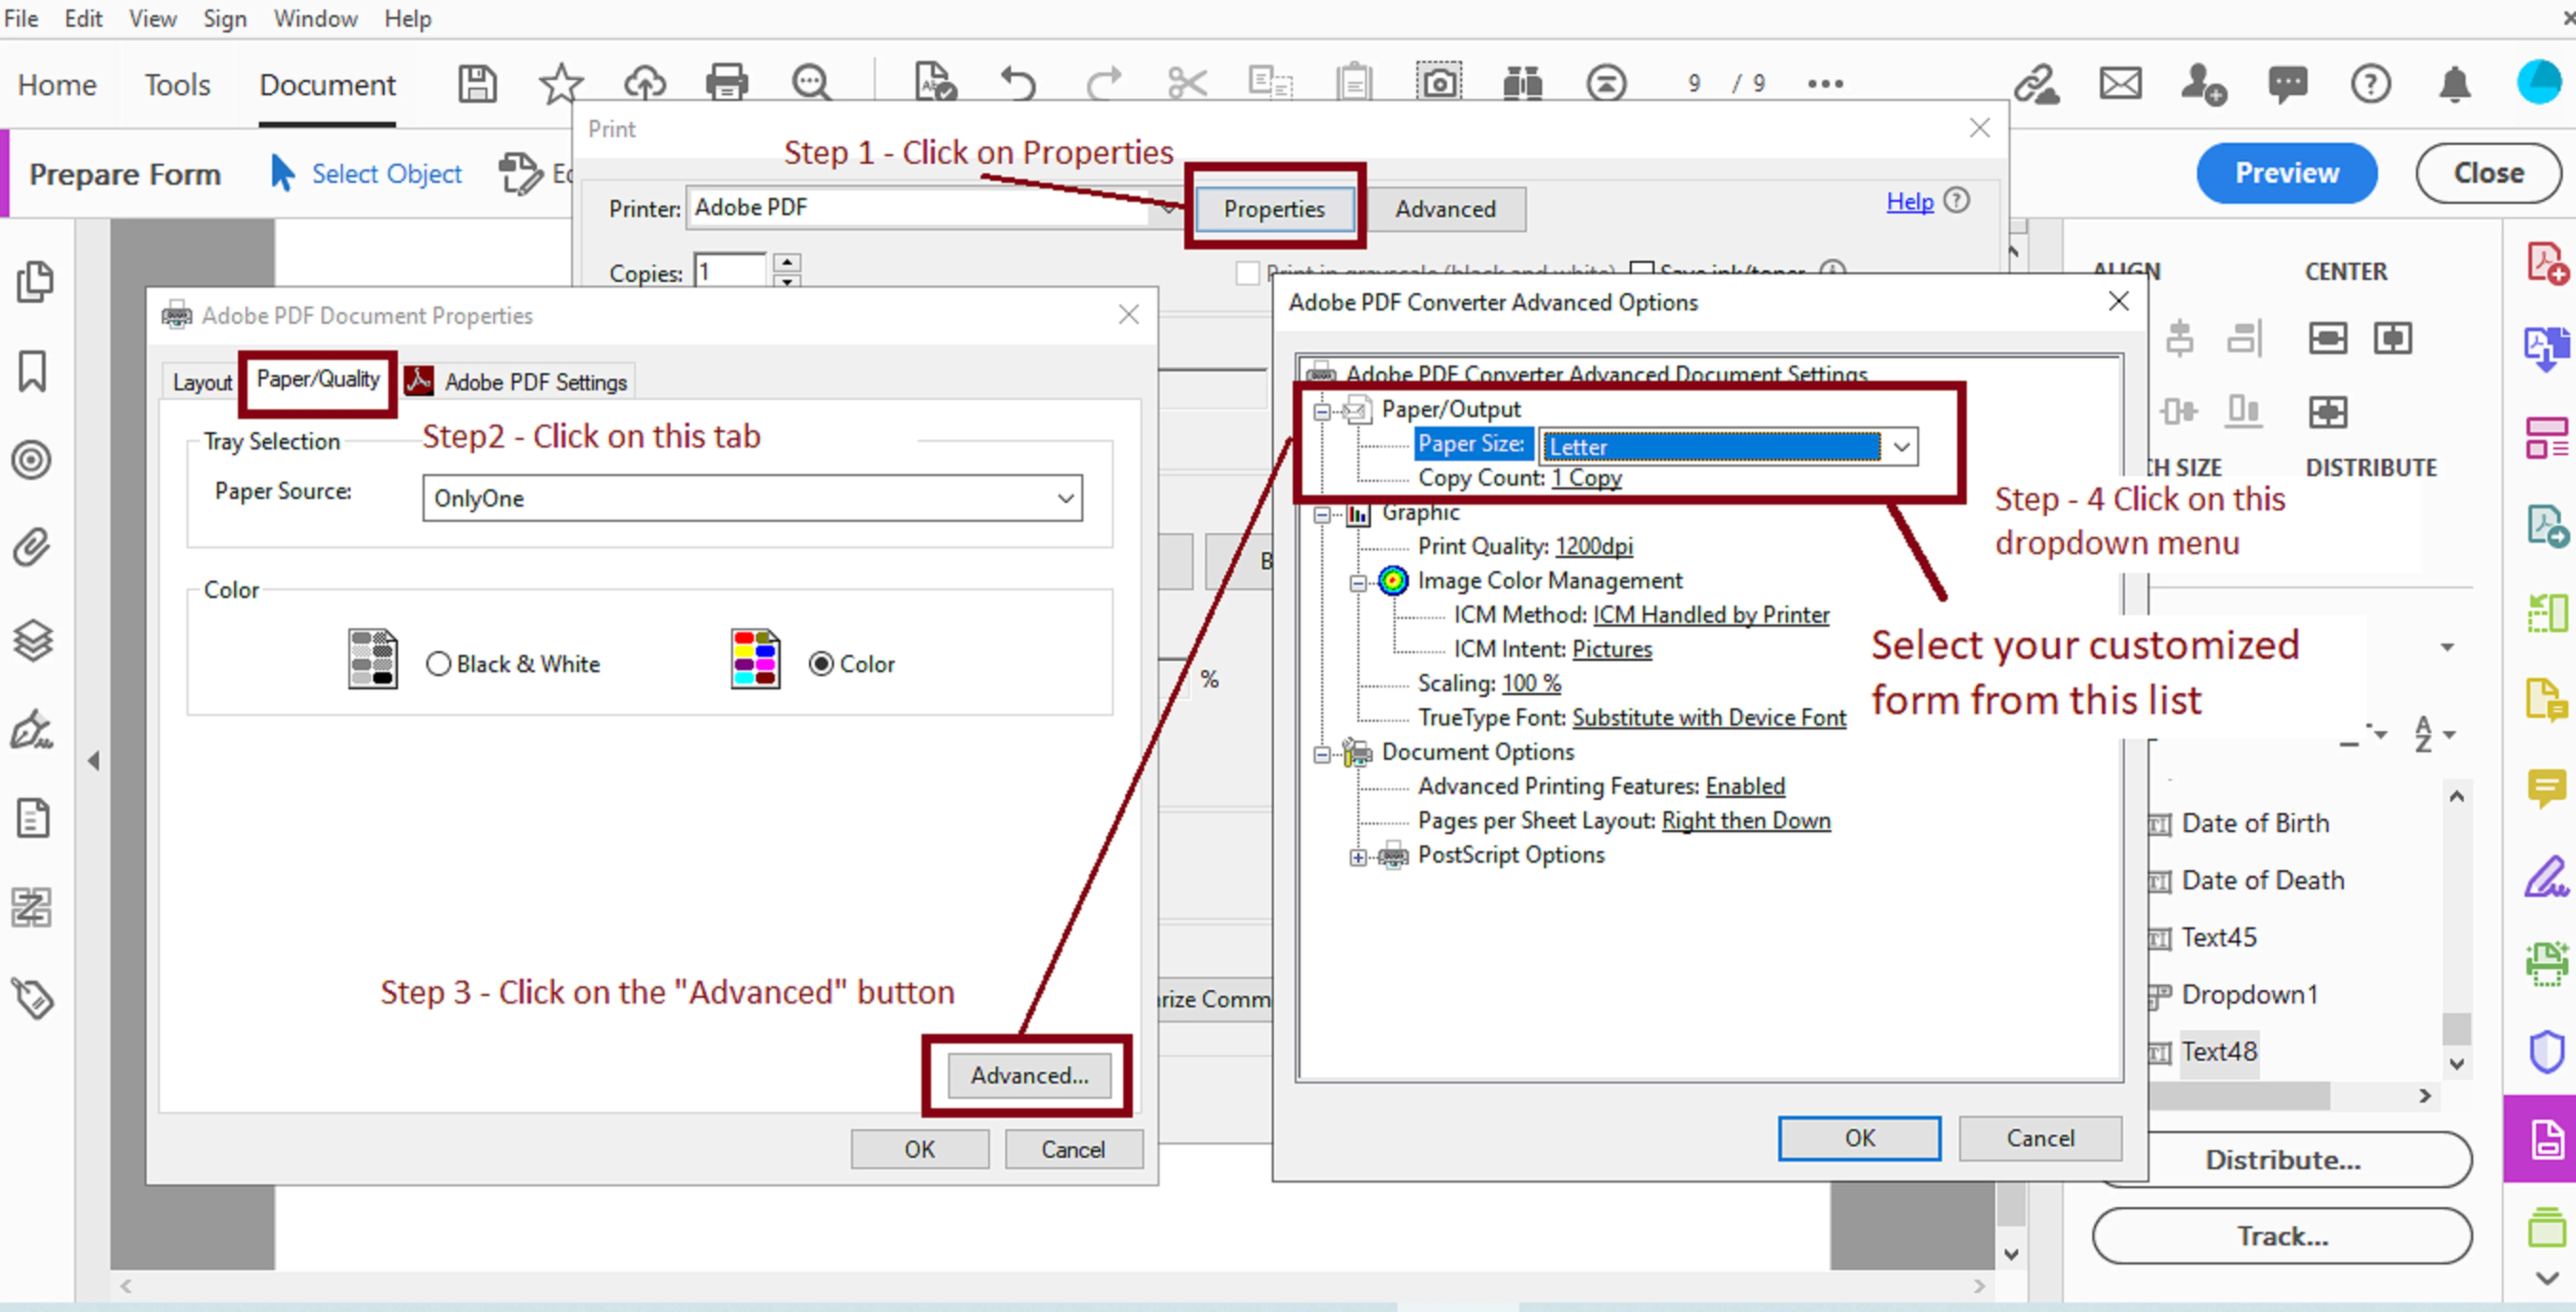
Task: Expand the Paper Size Letter dropdown
Action: tap(1901, 446)
